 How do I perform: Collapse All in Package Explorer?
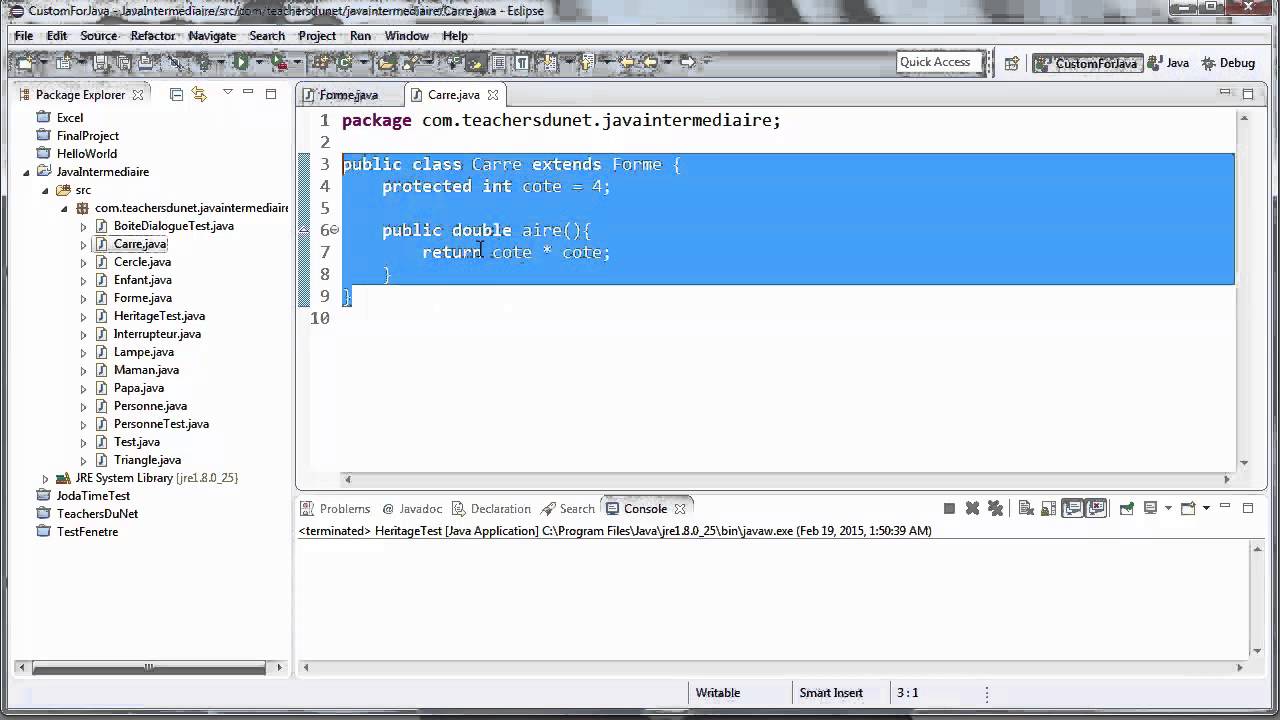pyautogui.click(x=176, y=94)
